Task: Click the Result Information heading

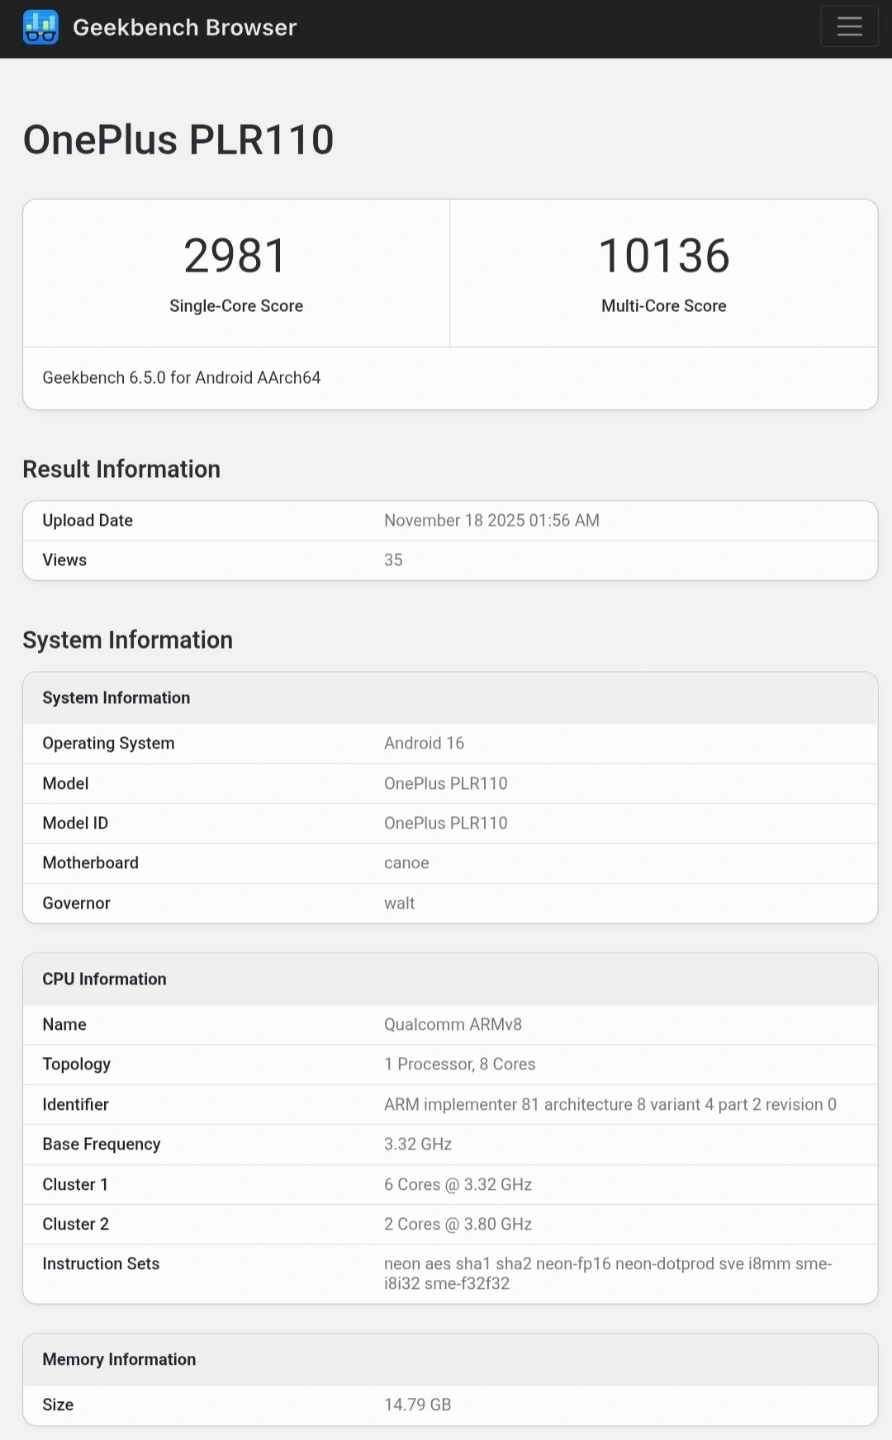Action: [x=121, y=469]
